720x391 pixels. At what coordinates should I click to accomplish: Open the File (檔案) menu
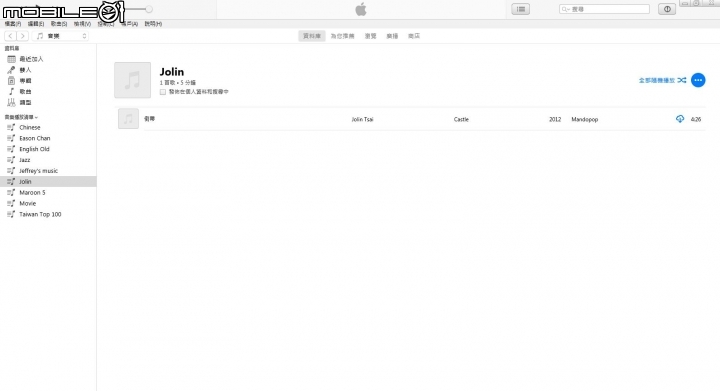click(13, 24)
